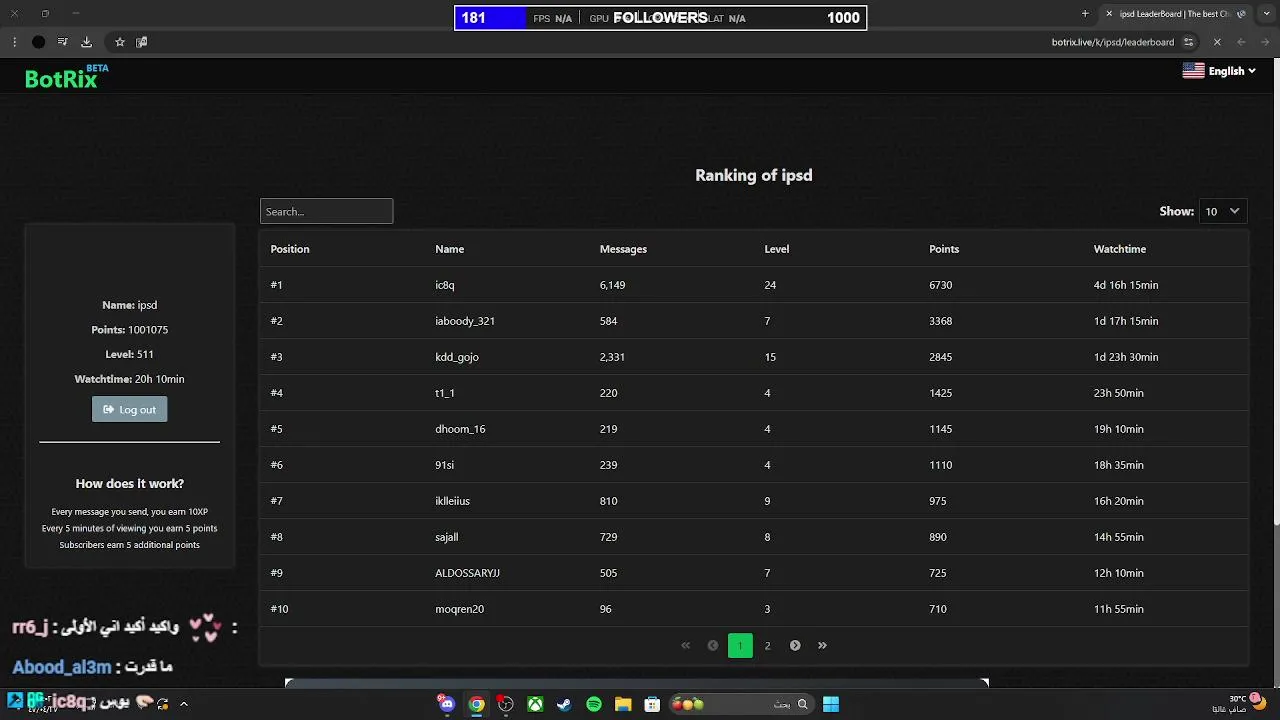The image size is (1280, 720).
Task: Select user 91si in ranking
Action: coord(445,465)
